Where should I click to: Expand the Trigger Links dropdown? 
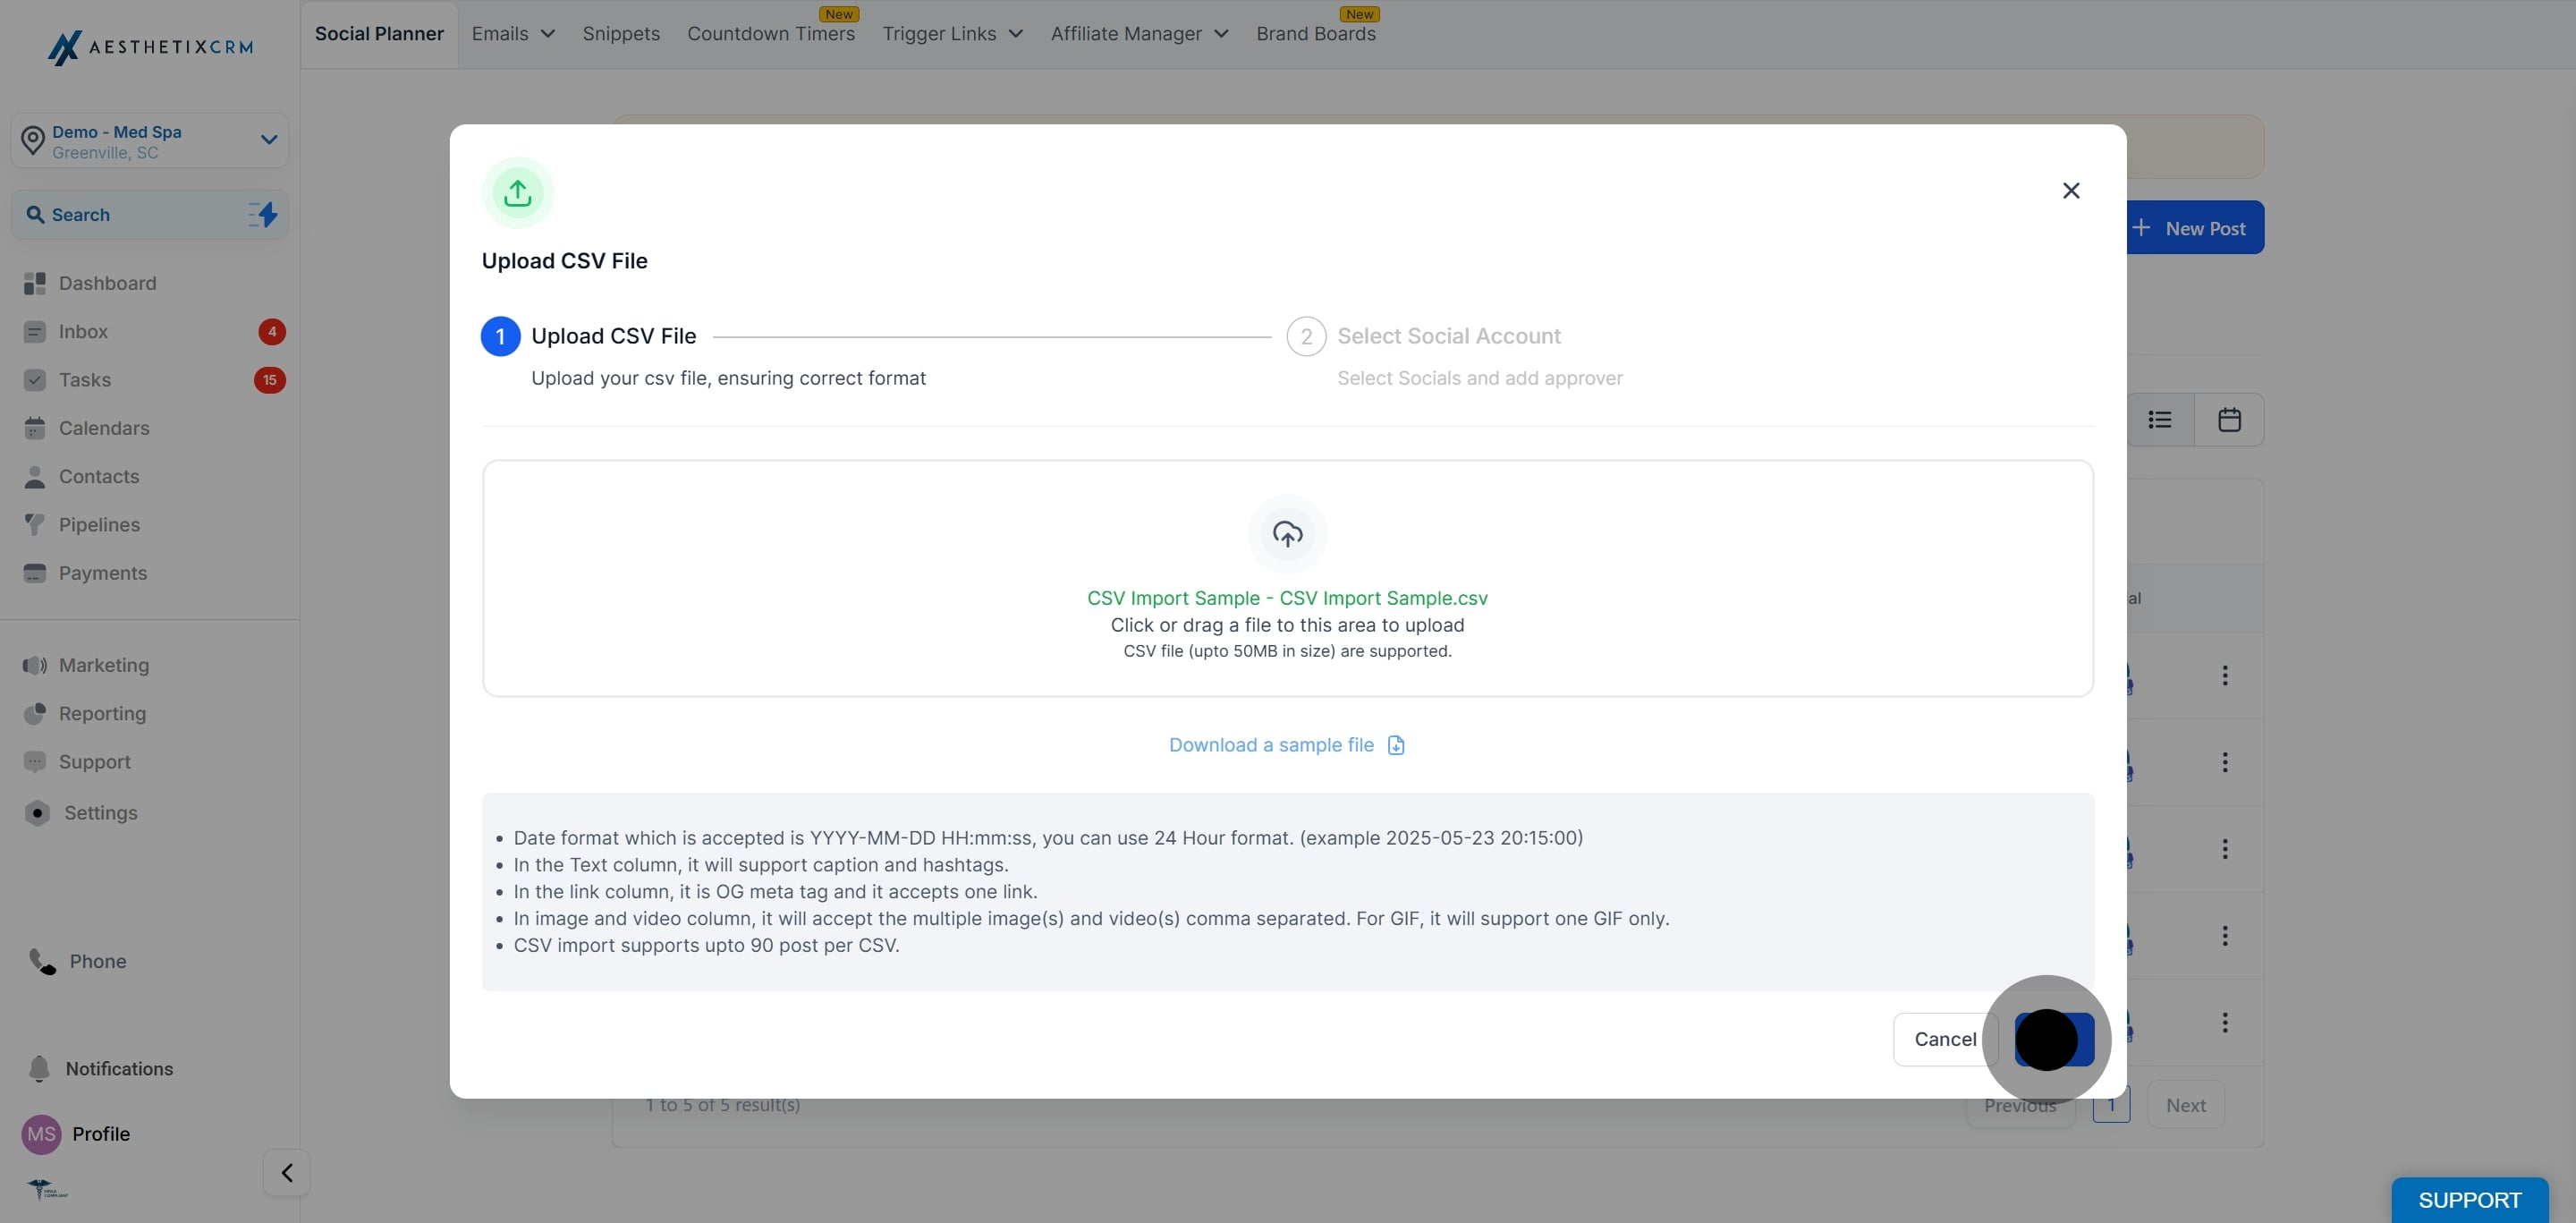coord(952,34)
